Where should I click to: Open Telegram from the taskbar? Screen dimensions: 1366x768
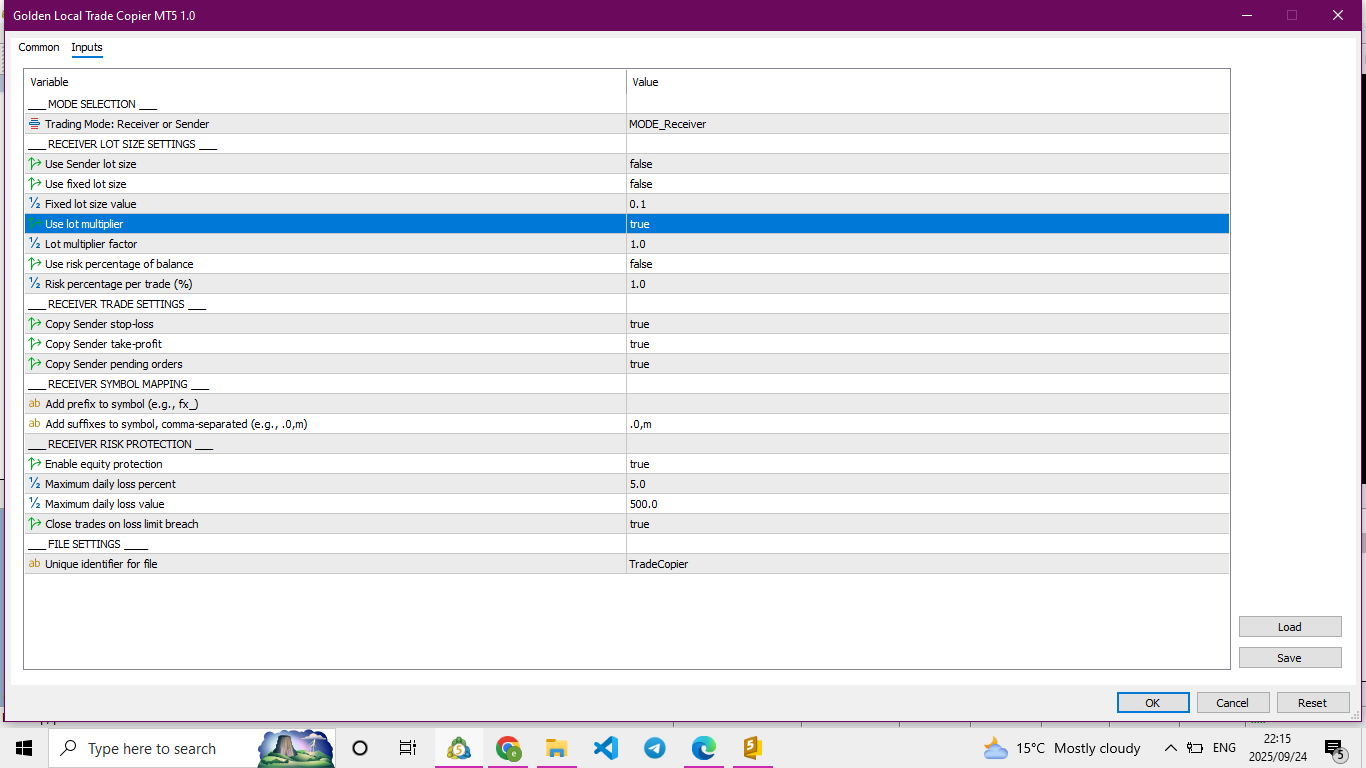(655, 748)
